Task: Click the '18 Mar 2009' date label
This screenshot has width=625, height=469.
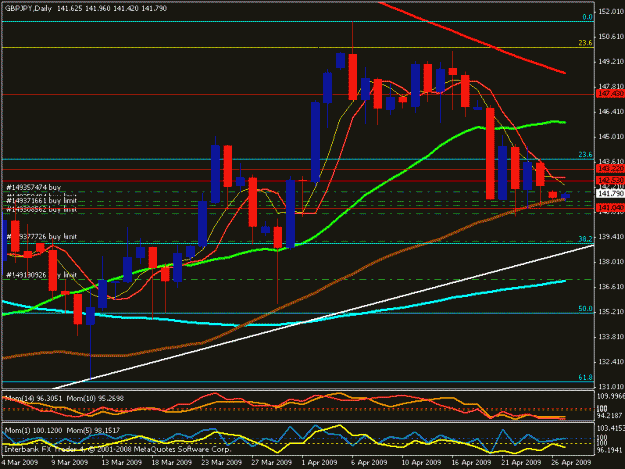Action: 172,462
